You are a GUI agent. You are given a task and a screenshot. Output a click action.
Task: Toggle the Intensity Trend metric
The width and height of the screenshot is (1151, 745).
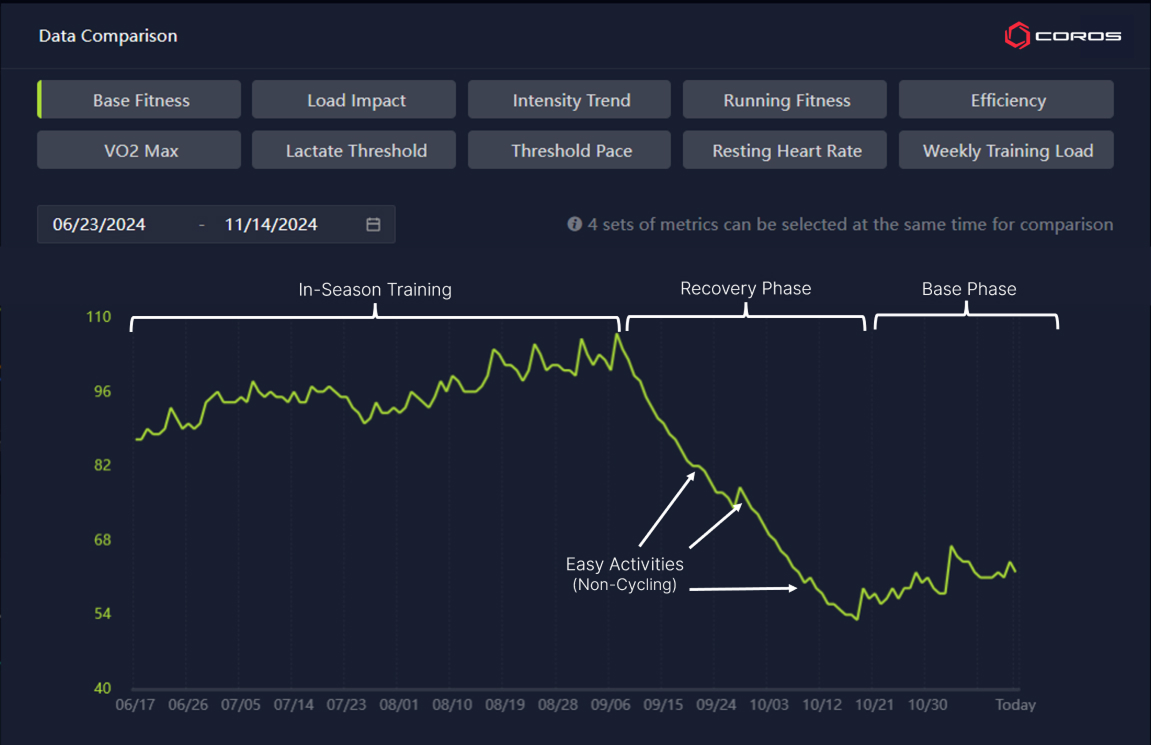[570, 100]
